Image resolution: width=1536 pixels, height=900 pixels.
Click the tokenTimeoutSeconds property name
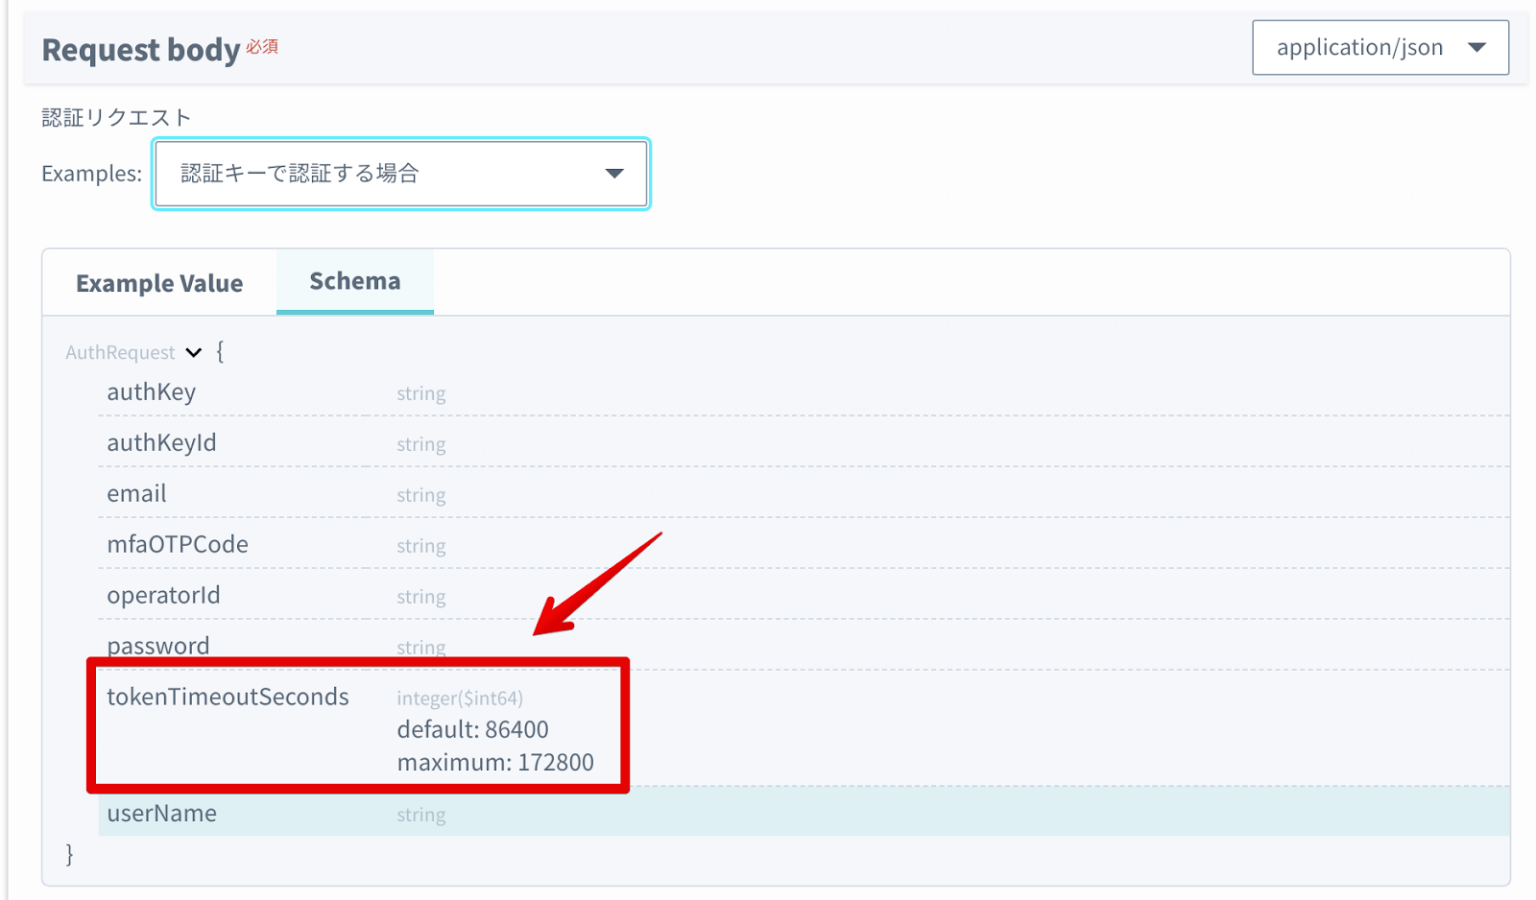point(227,696)
